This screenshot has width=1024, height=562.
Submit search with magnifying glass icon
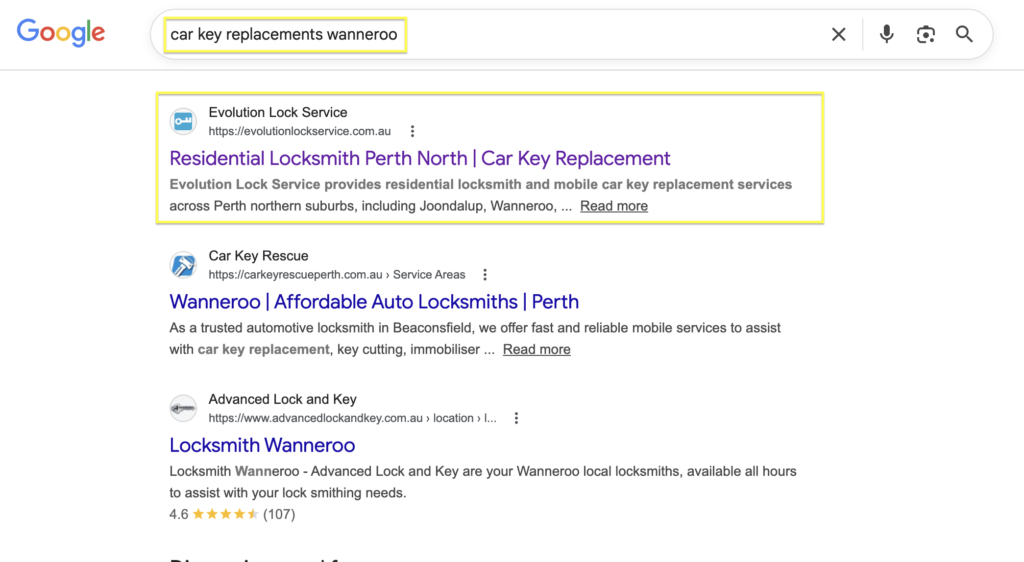pyautogui.click(x=964, y=34)
